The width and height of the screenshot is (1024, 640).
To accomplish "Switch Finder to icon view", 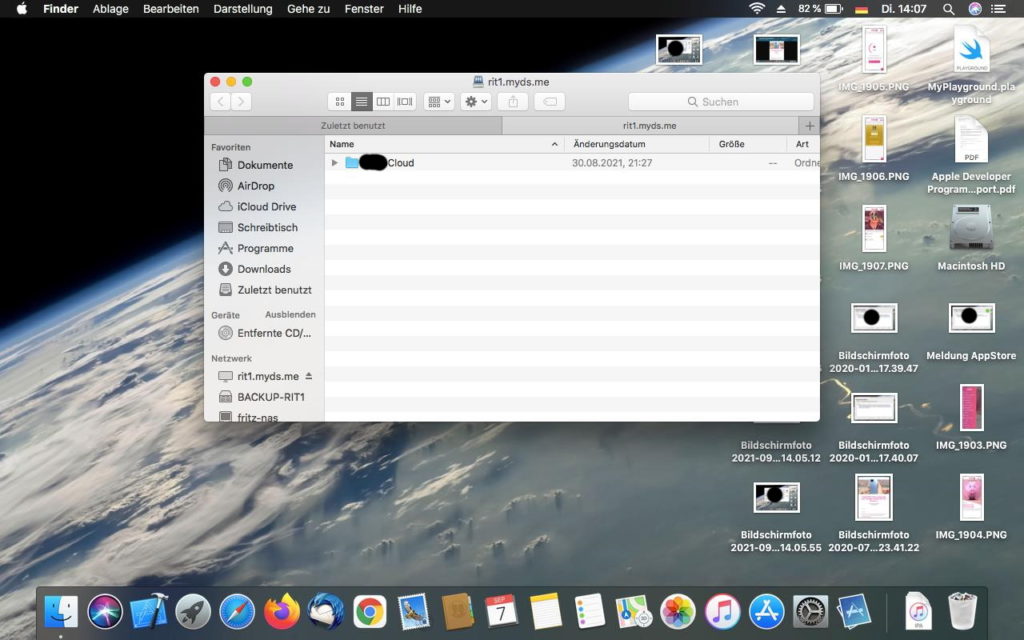I will pyautogui.click(x=340, y=102).
